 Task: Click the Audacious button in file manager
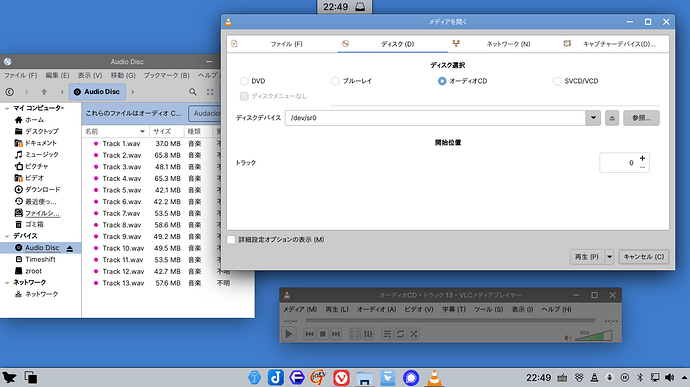coord(206,113)
